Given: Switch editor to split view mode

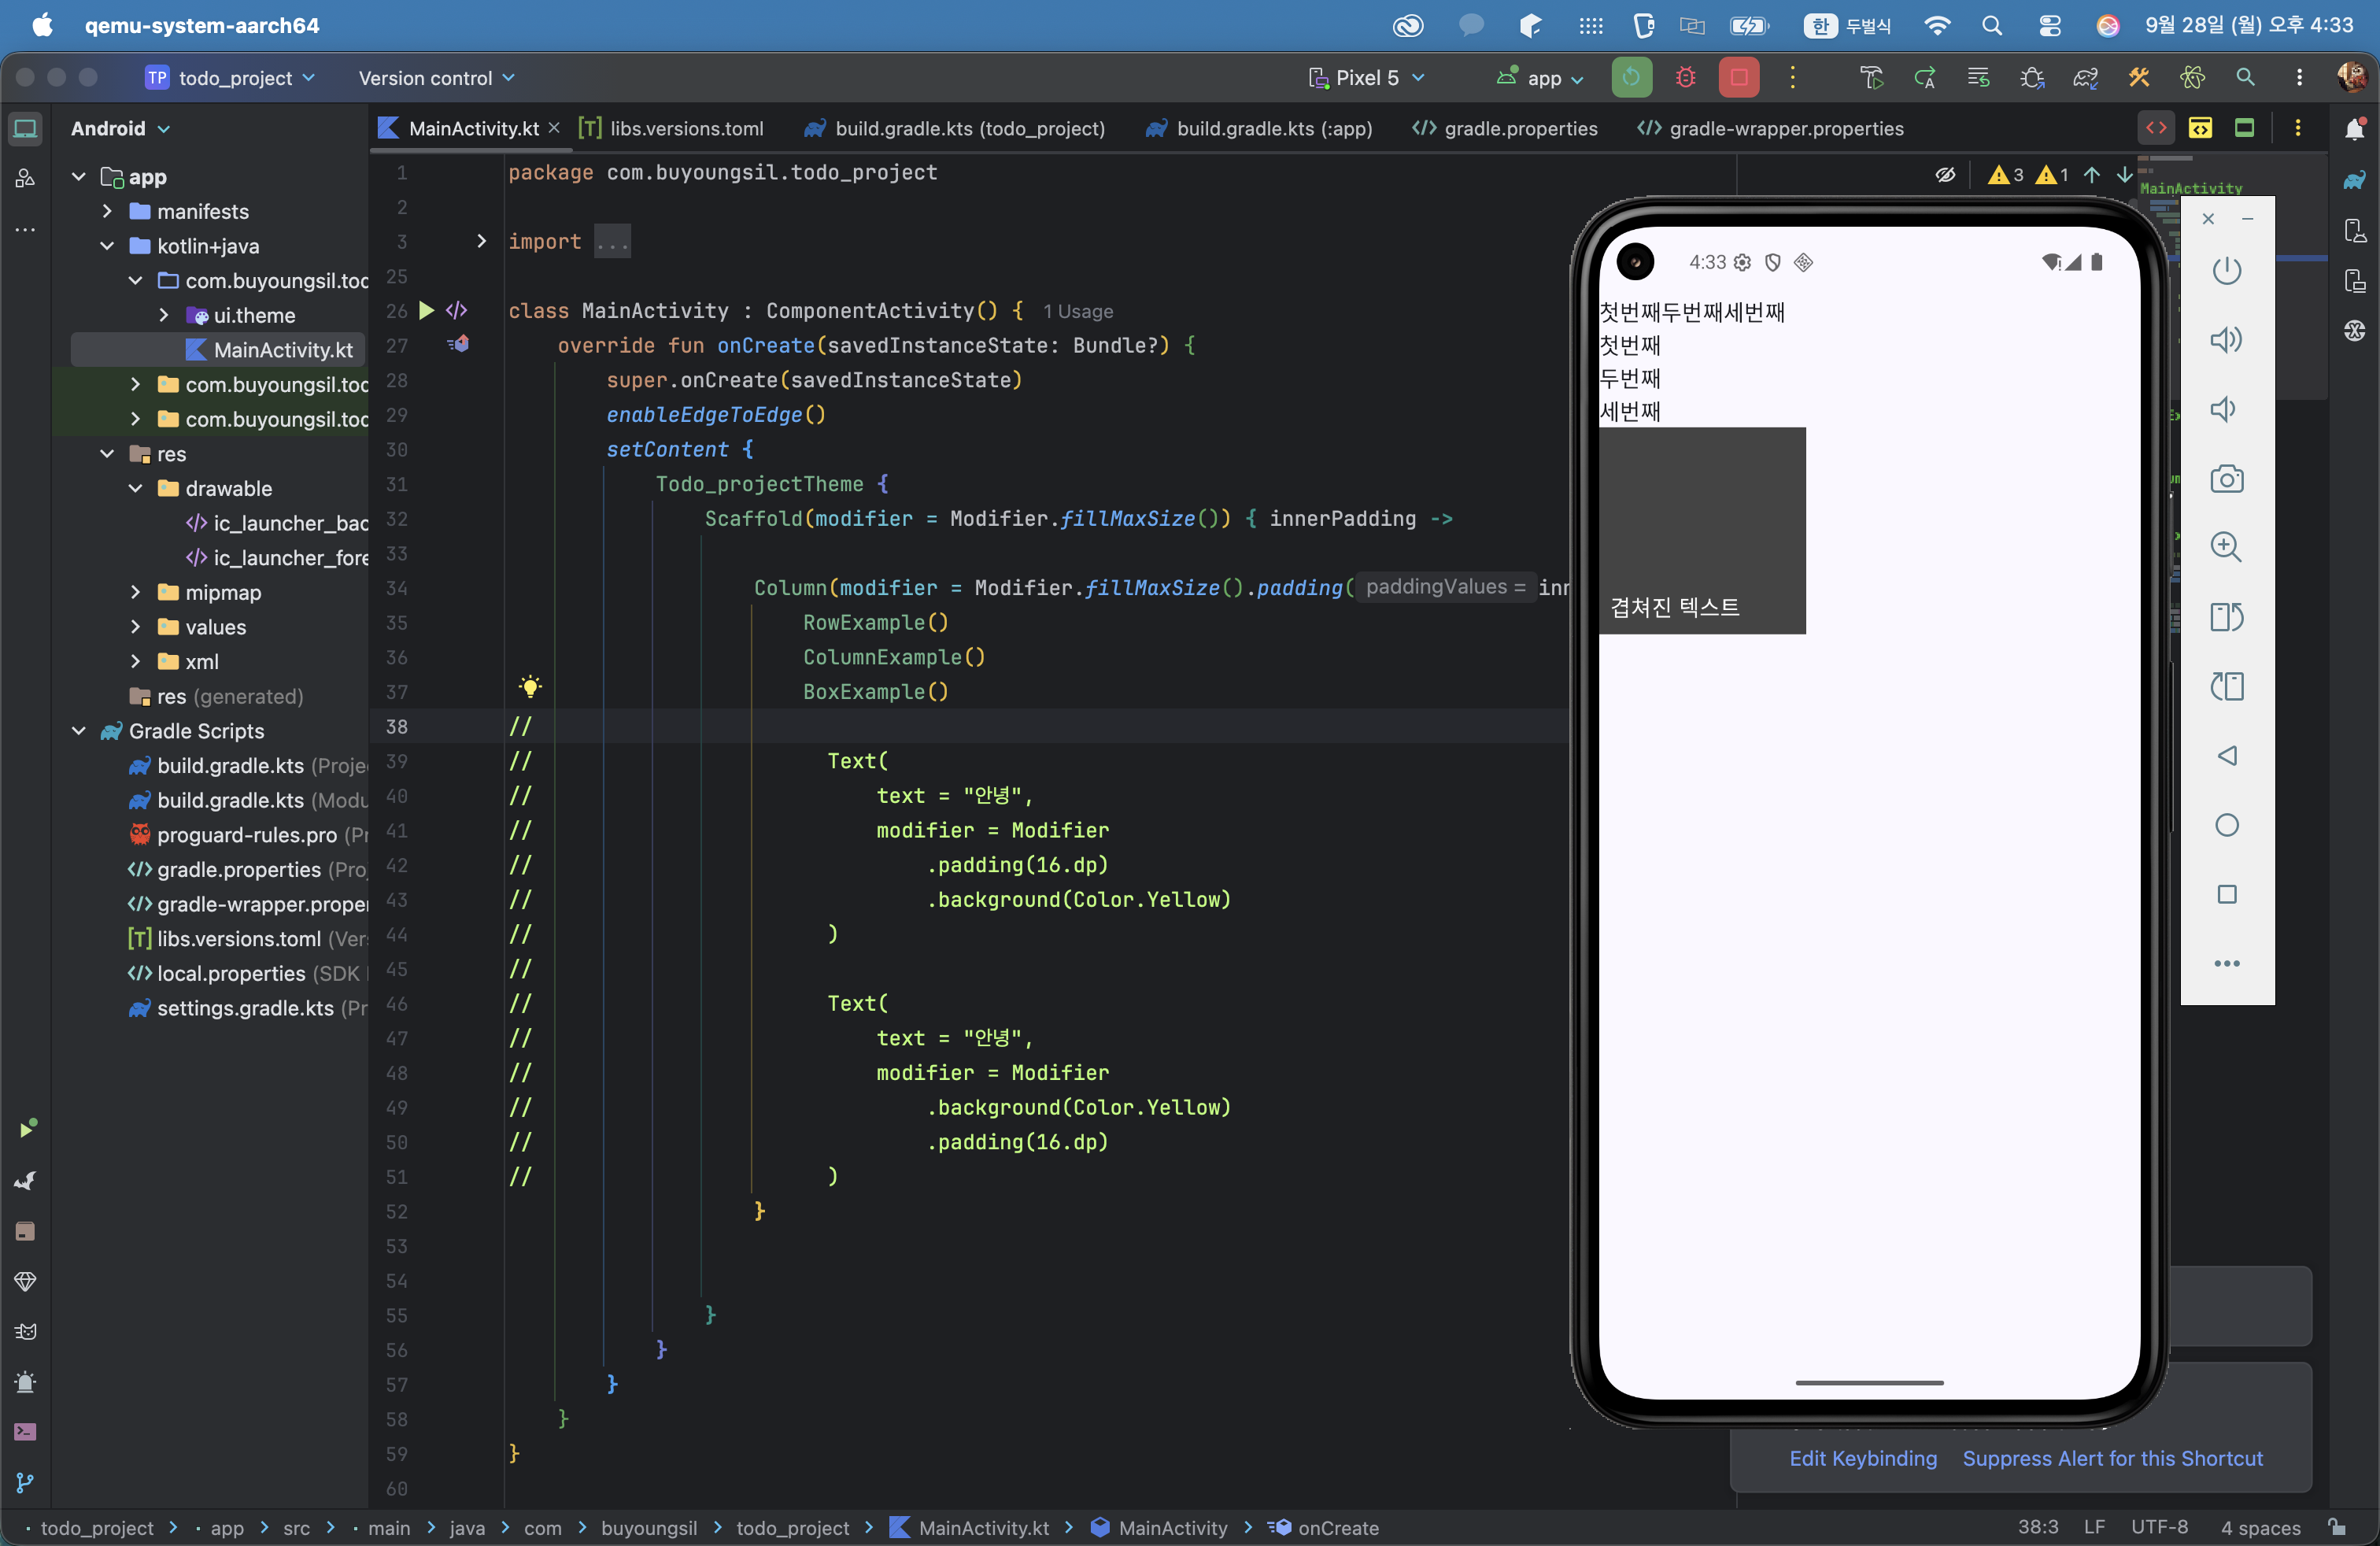Looking at the screenshot, I should click(x=2200, y=128).
